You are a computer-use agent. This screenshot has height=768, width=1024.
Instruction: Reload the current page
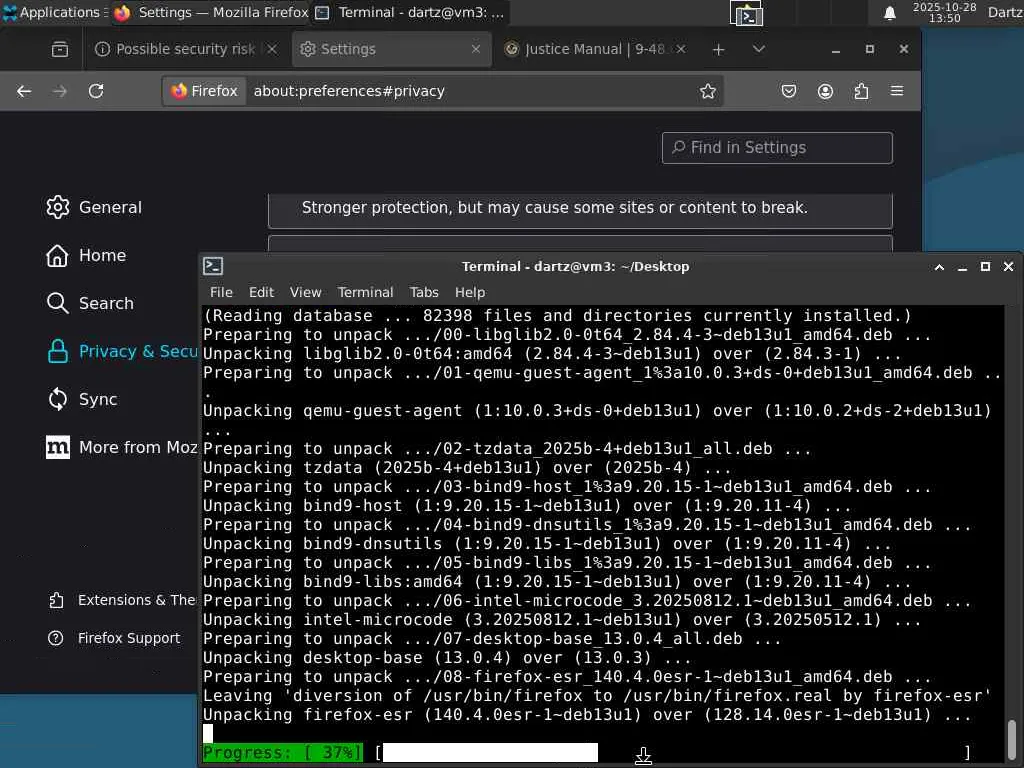(x=96, y=91)
